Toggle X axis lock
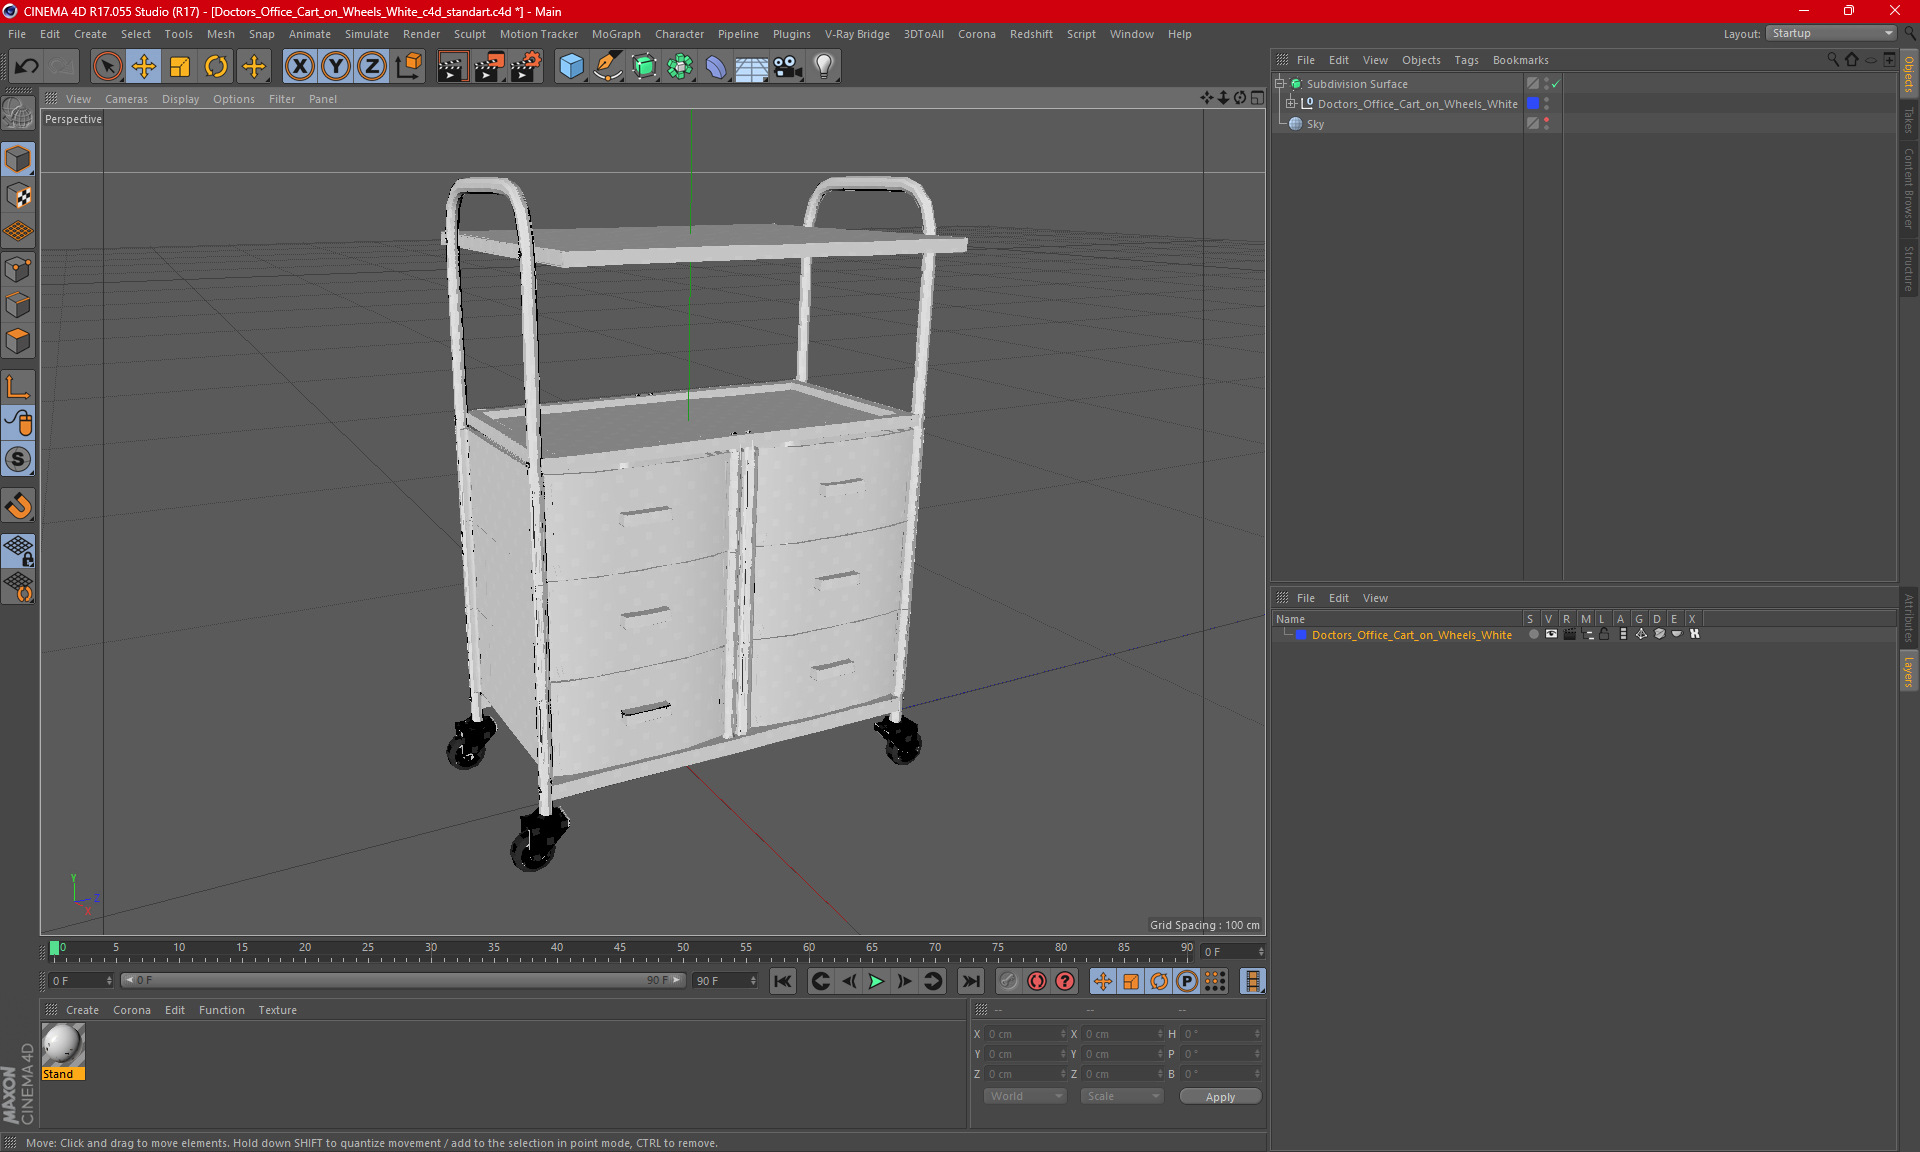This screenshot has width=1920, height=1152. pyautogui.click(x=299, y=66)
